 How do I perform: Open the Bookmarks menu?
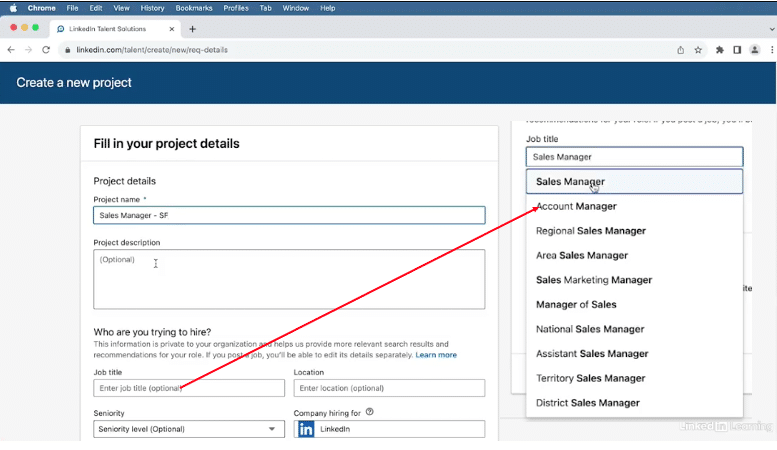point(194,8)
